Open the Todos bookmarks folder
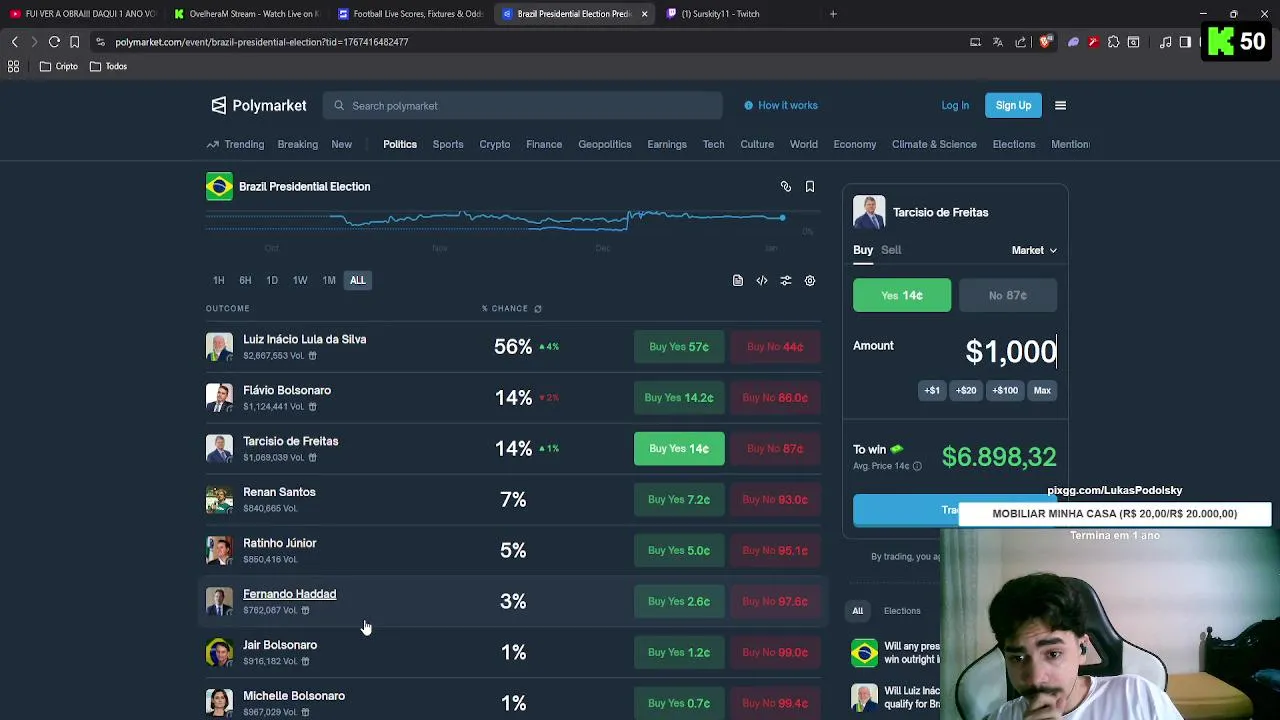The width and height of the screenshot is (1280, 720). (x=108, y=66)
